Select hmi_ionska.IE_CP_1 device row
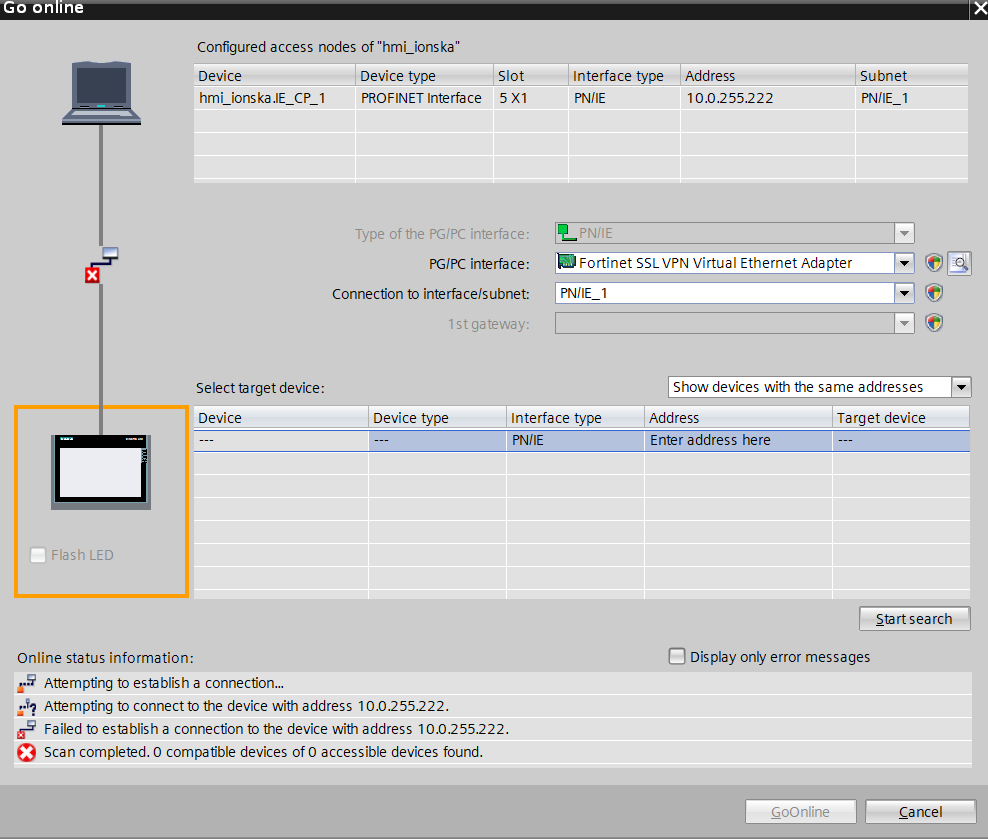 [581, 98]
